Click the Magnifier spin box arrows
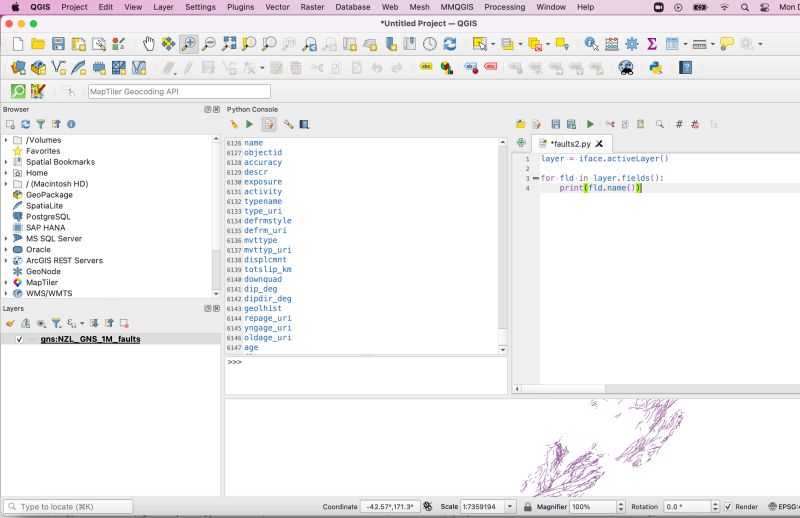800x518 pixels. tap(621, 507)
